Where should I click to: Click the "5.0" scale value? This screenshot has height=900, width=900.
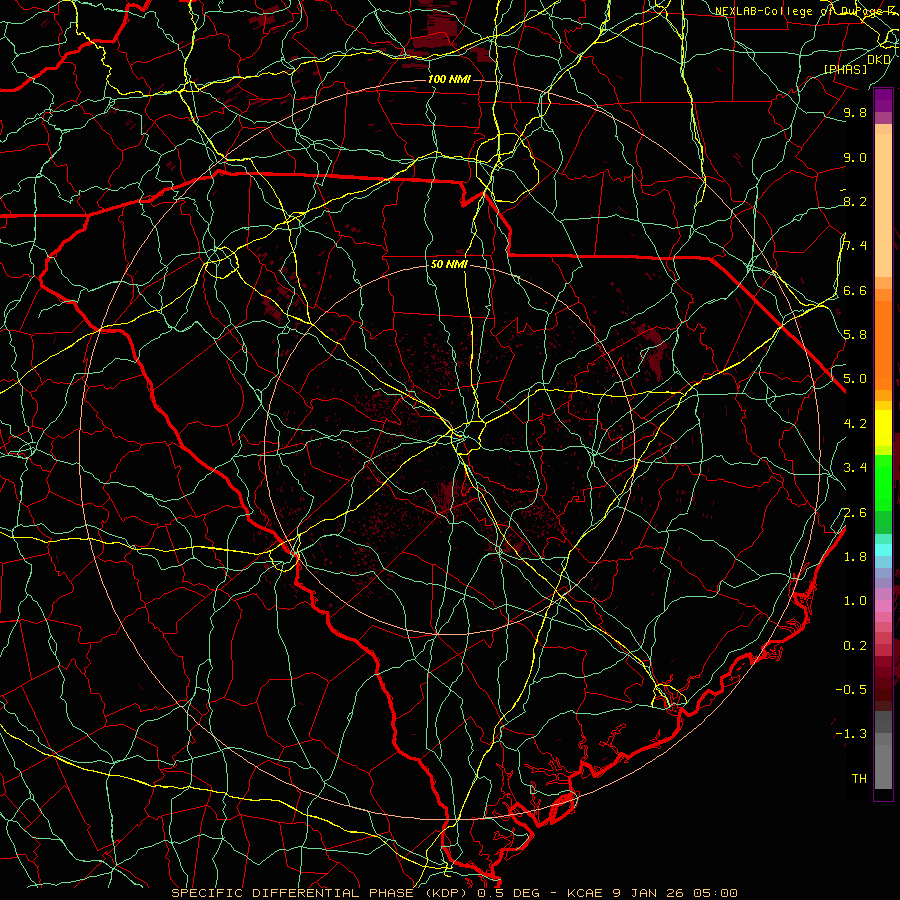(x=855, y=379)
